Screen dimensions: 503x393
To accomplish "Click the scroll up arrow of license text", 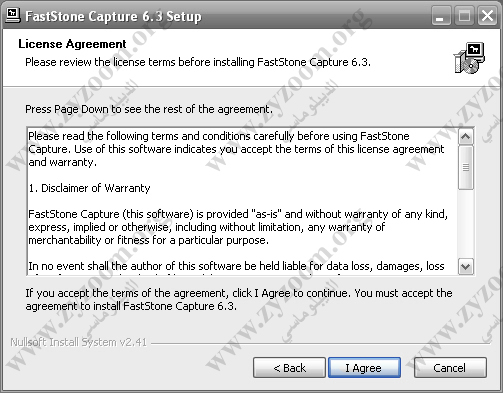I will [466, 136].
